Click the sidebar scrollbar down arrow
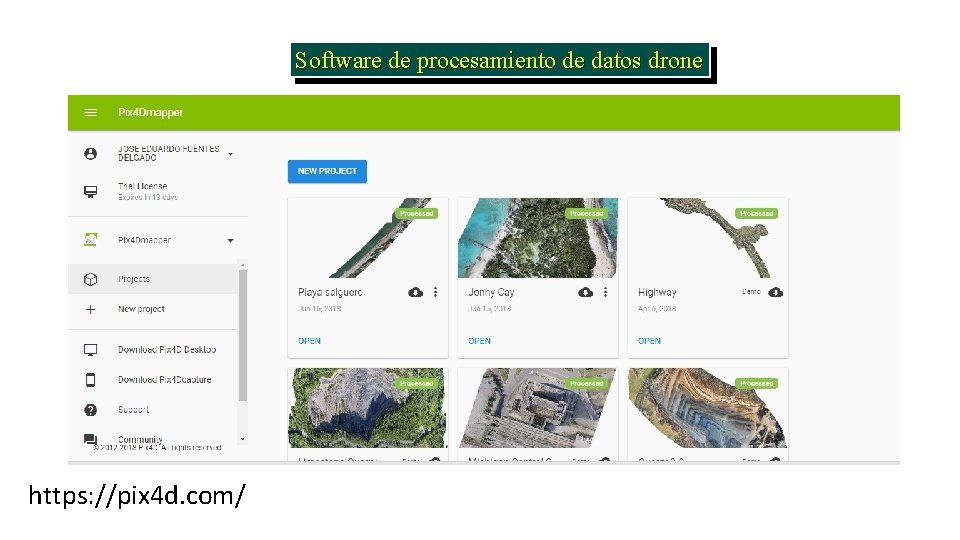This screenshot has height=540, width=960. point(243,439)
